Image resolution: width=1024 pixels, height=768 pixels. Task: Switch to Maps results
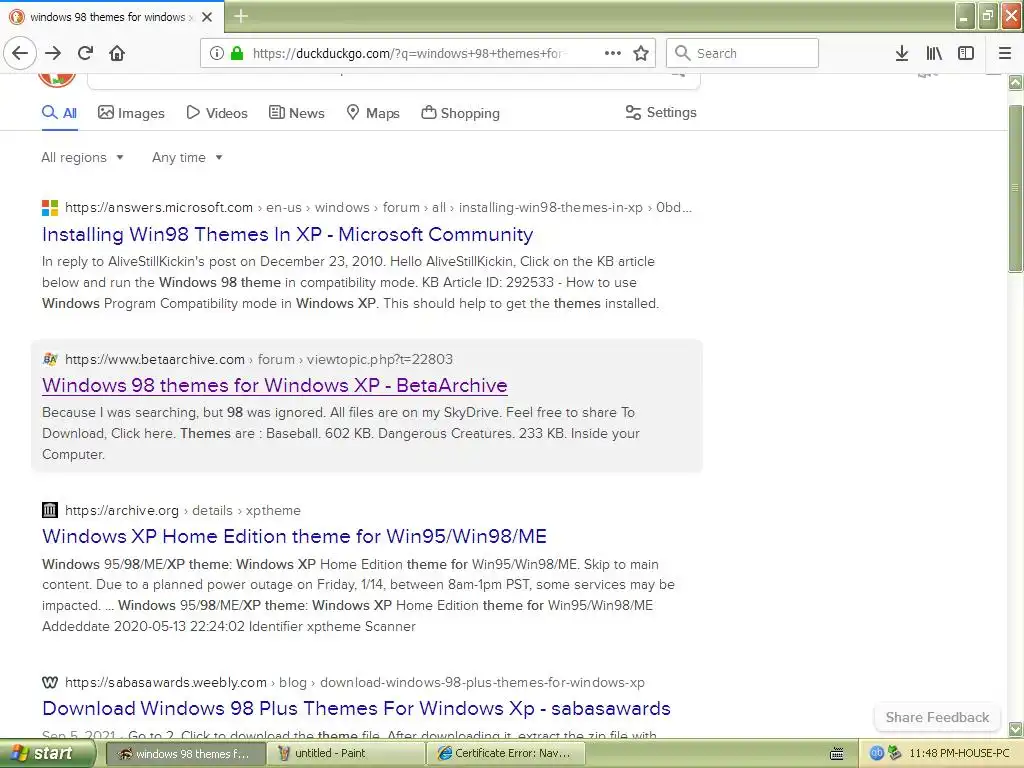(373, 113)
